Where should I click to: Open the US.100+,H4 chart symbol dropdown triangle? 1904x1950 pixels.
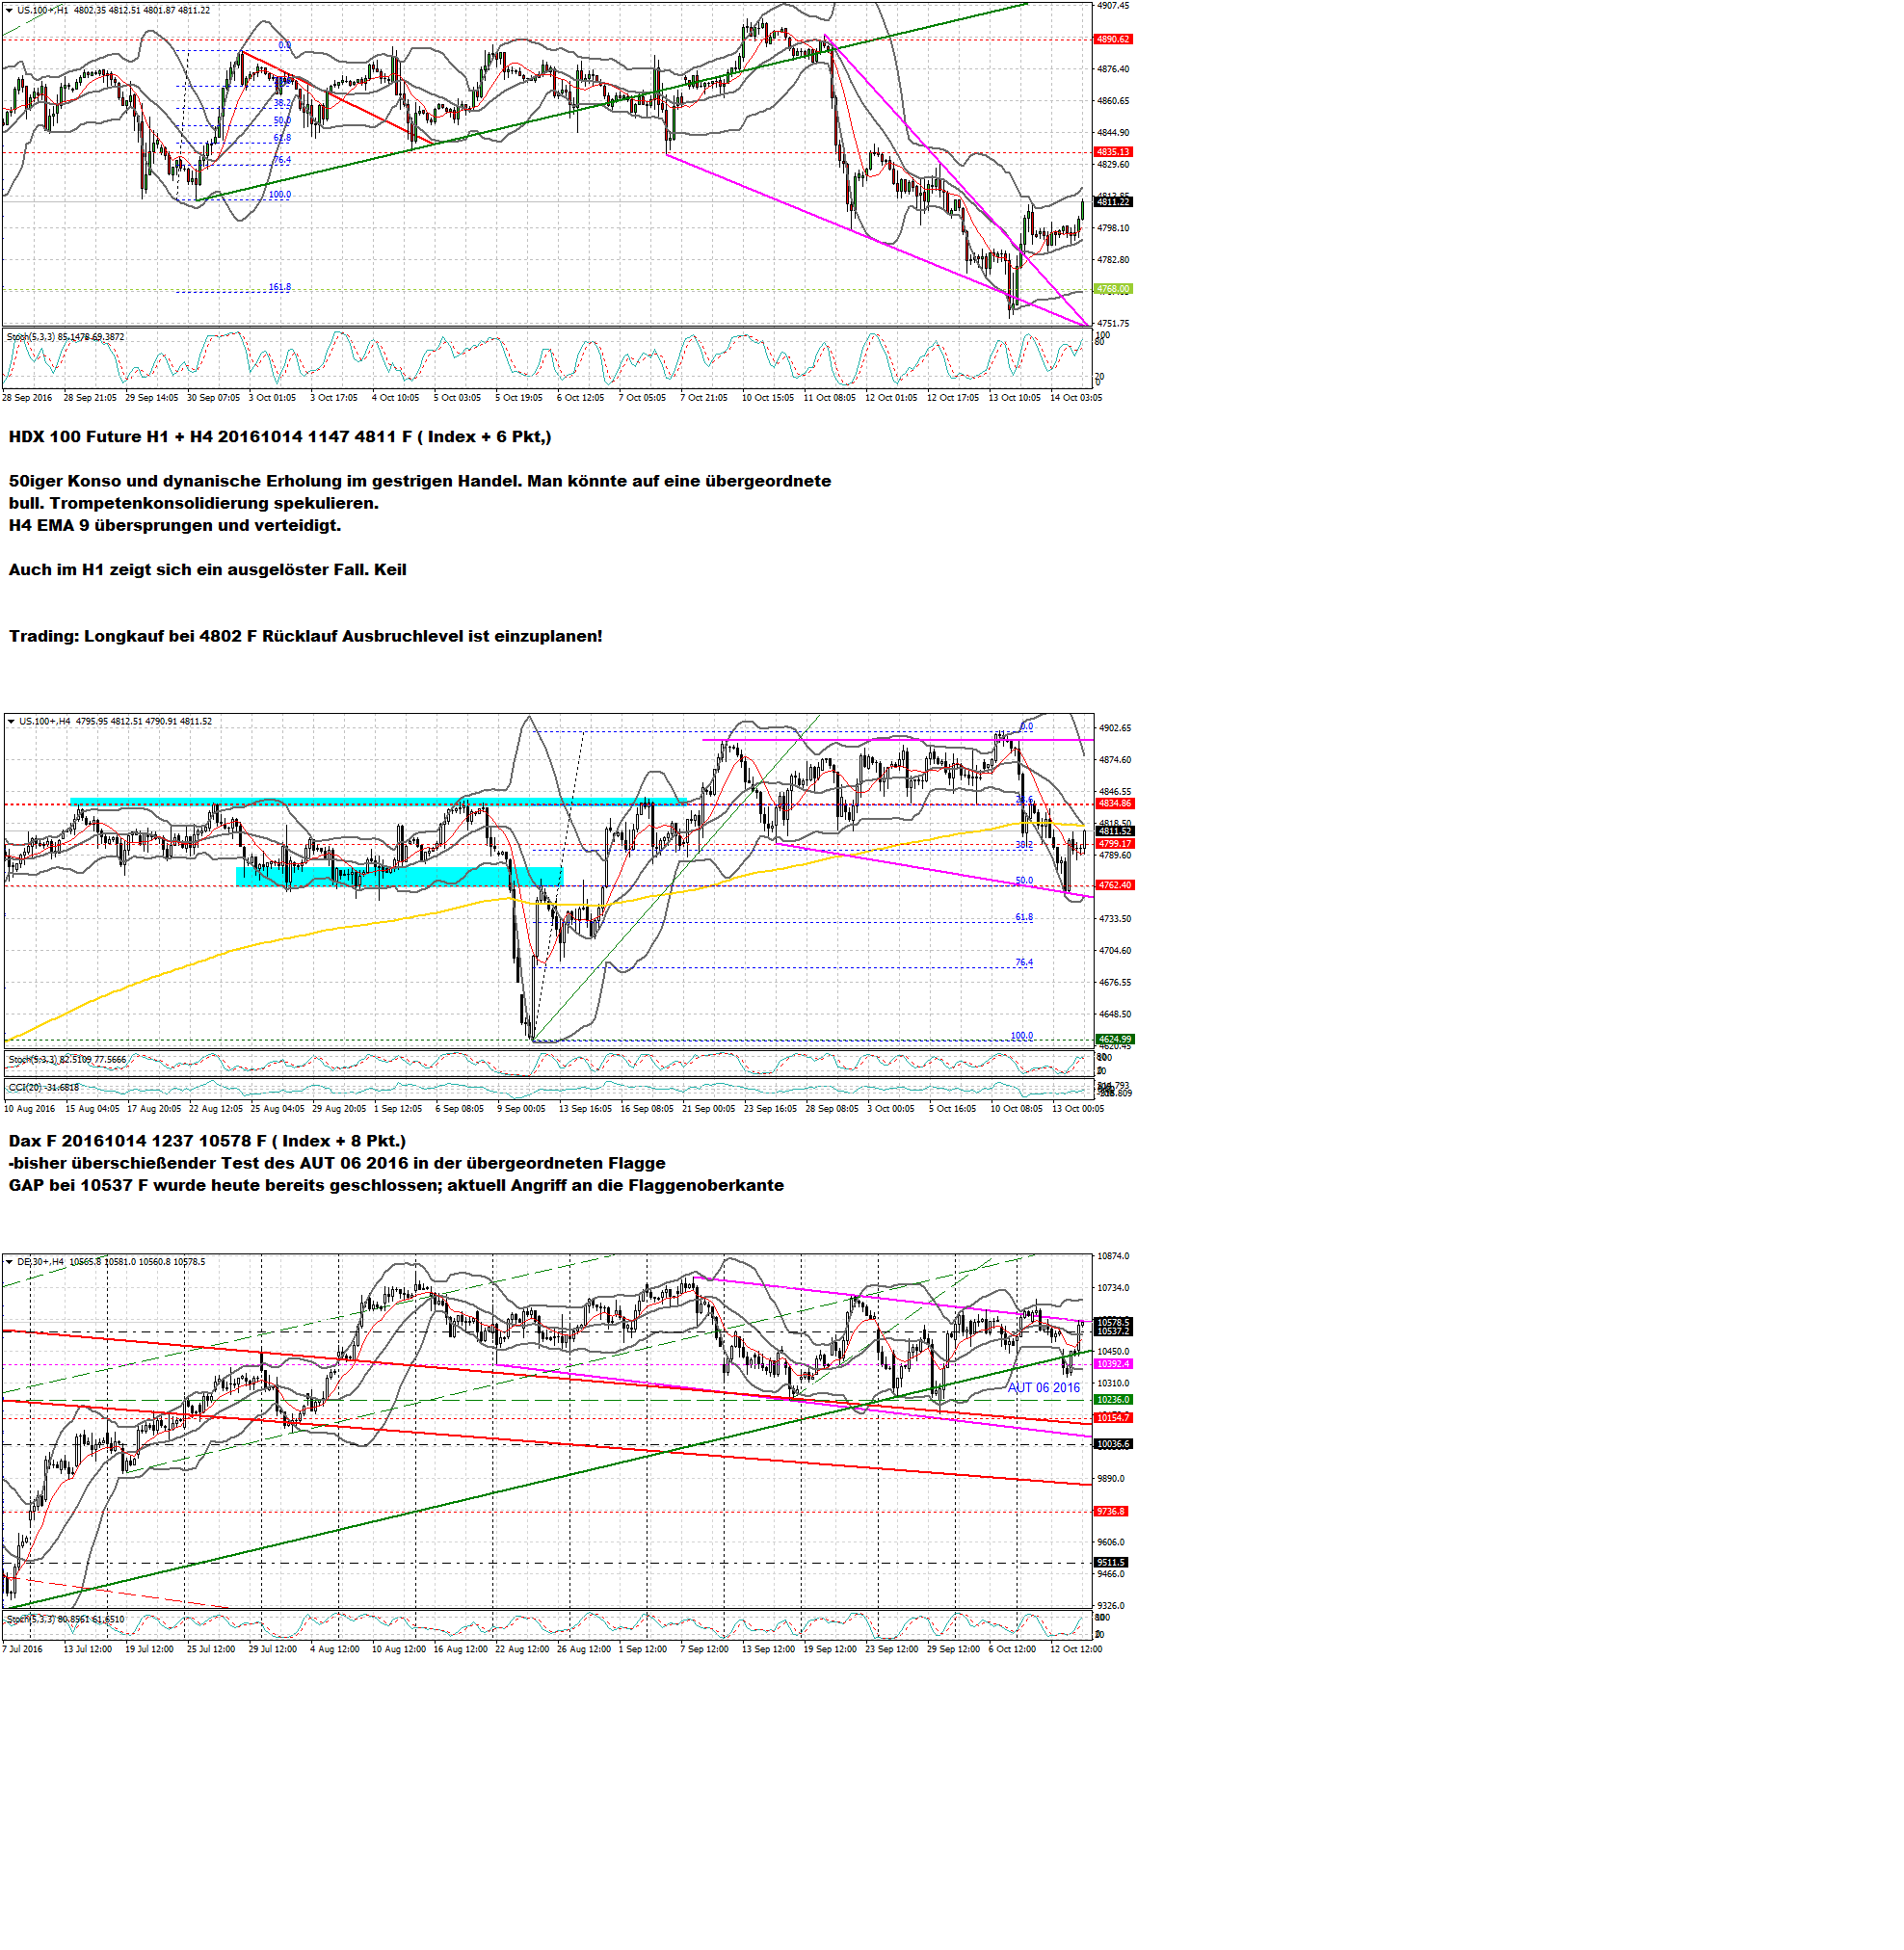click(11, 721)
